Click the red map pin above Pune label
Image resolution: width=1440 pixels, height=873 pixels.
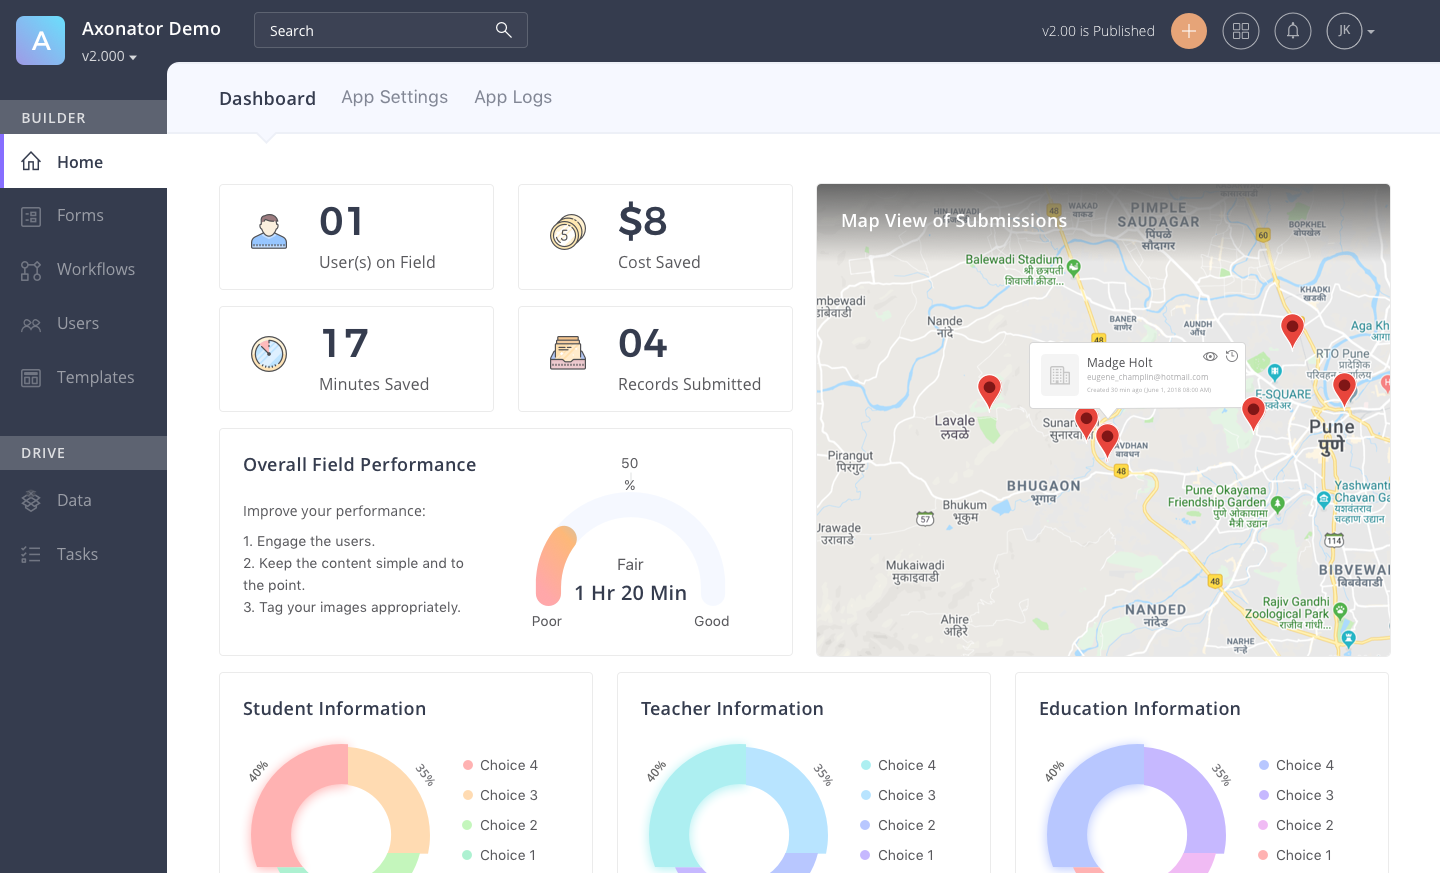pyautogui.click(x=1344, y=388)
